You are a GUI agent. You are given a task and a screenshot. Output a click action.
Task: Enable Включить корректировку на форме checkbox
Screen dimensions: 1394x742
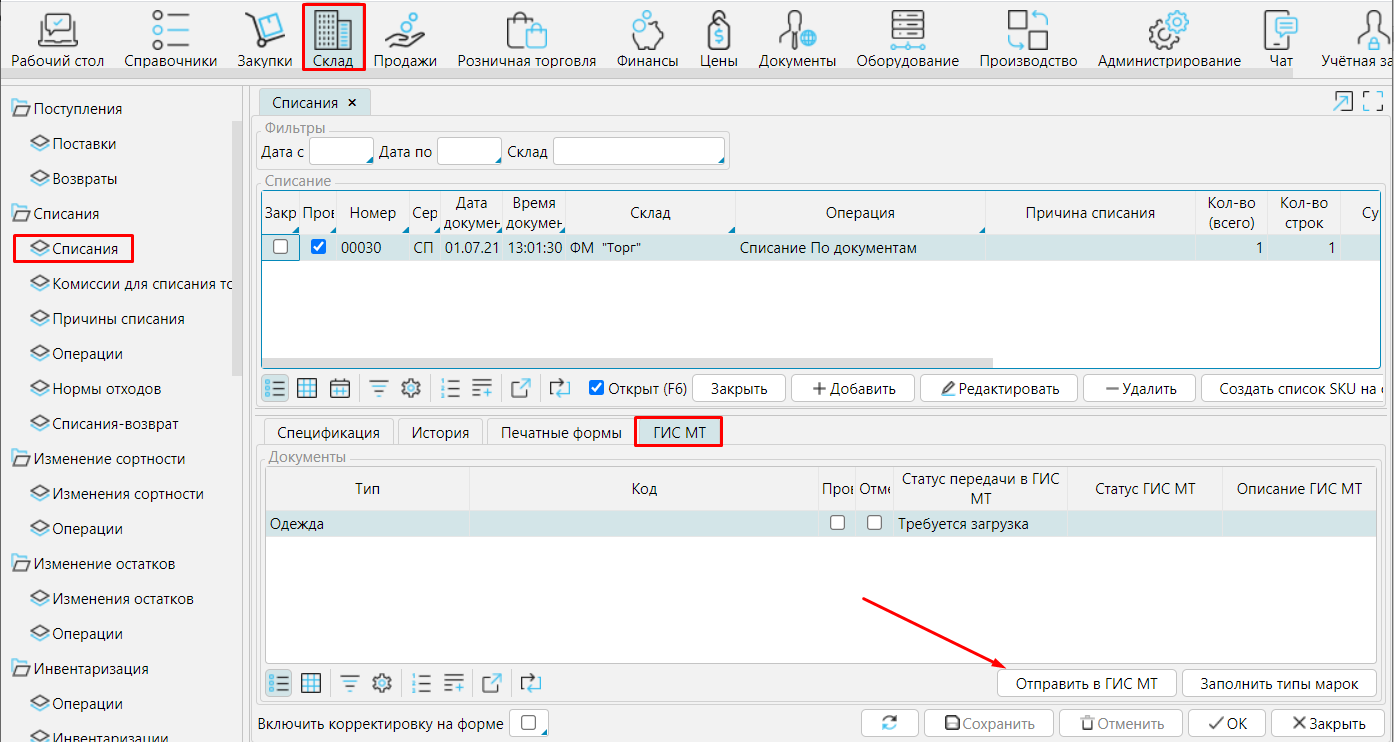(x=528, y=723)
